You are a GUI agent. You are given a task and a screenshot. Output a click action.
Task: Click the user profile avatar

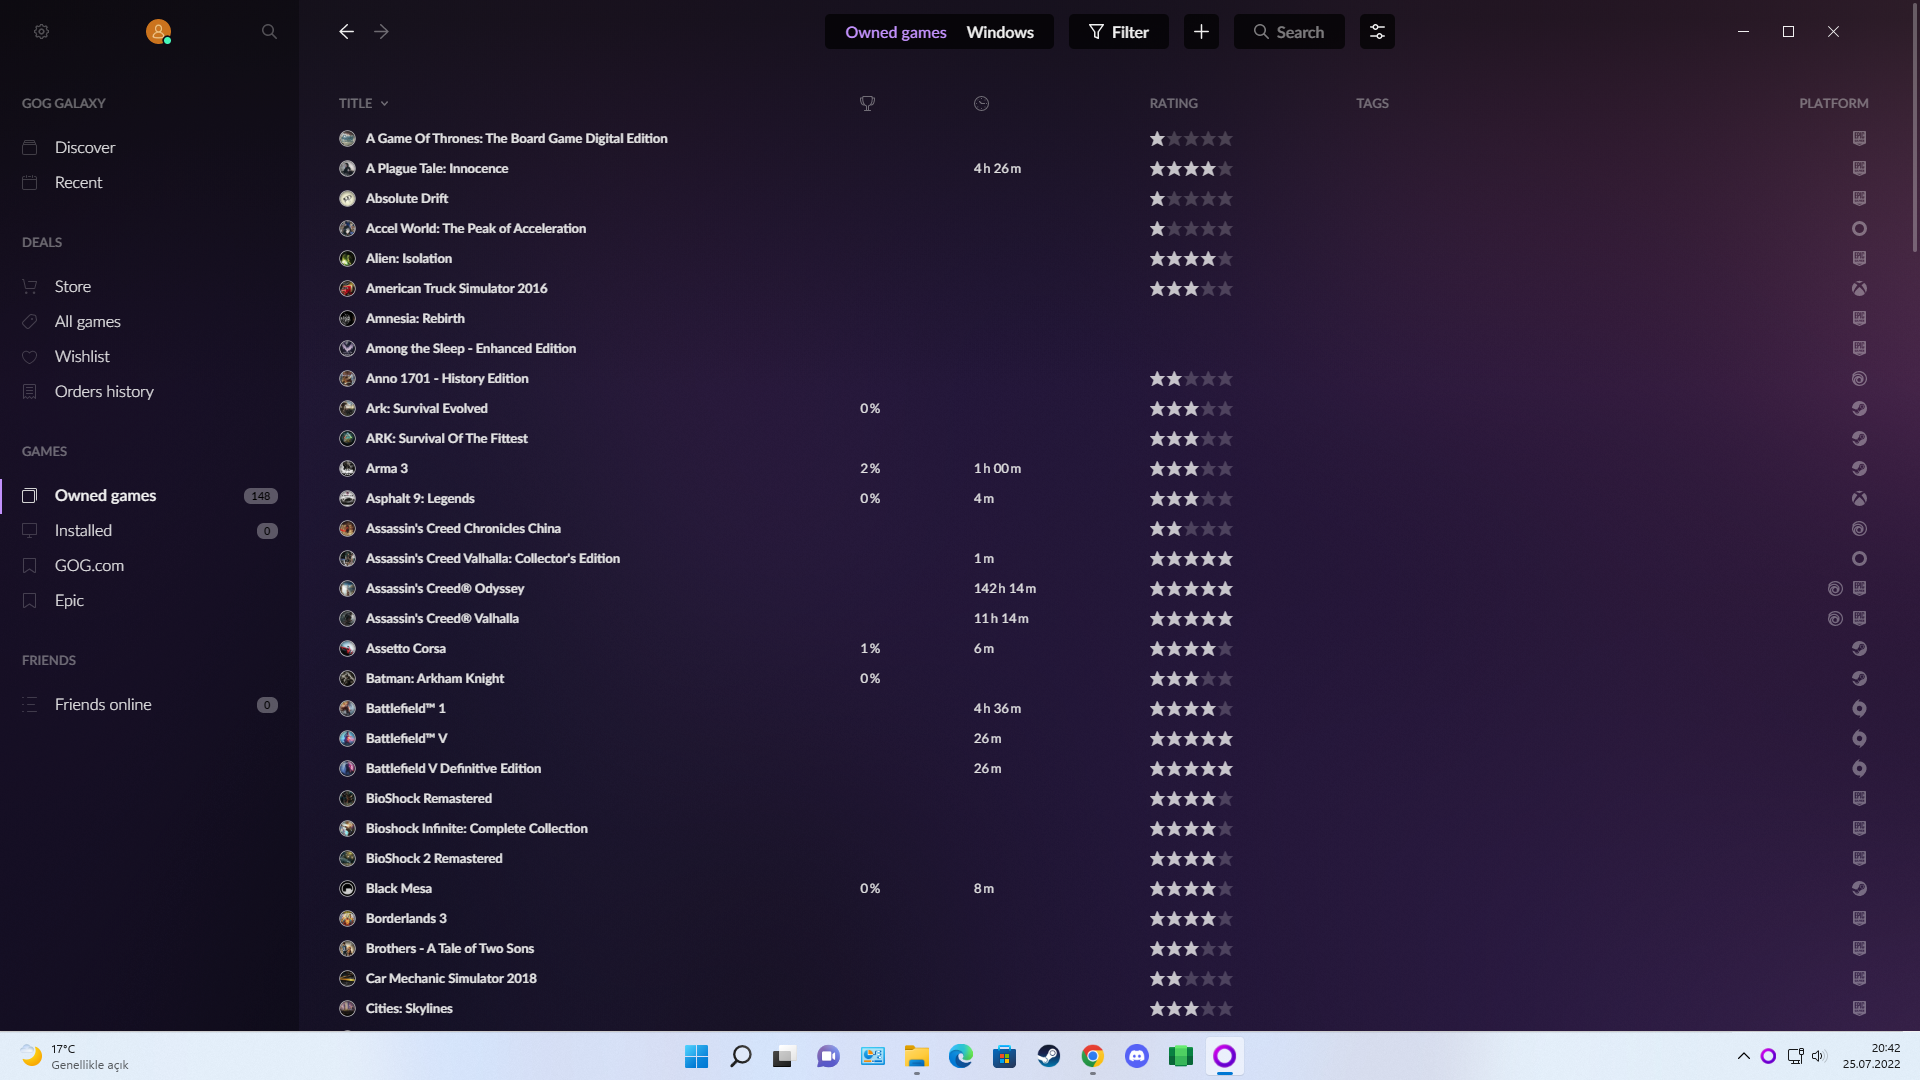[x=158, y=32]
